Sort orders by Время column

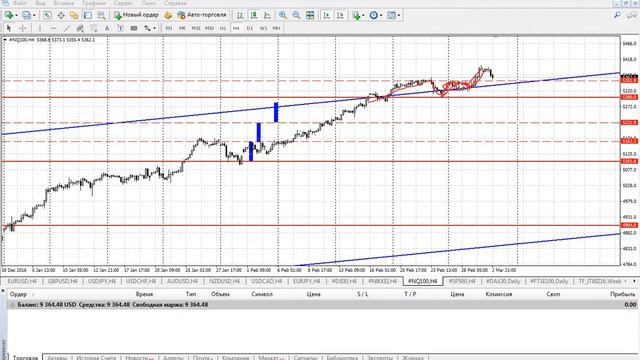click(144, 294)
